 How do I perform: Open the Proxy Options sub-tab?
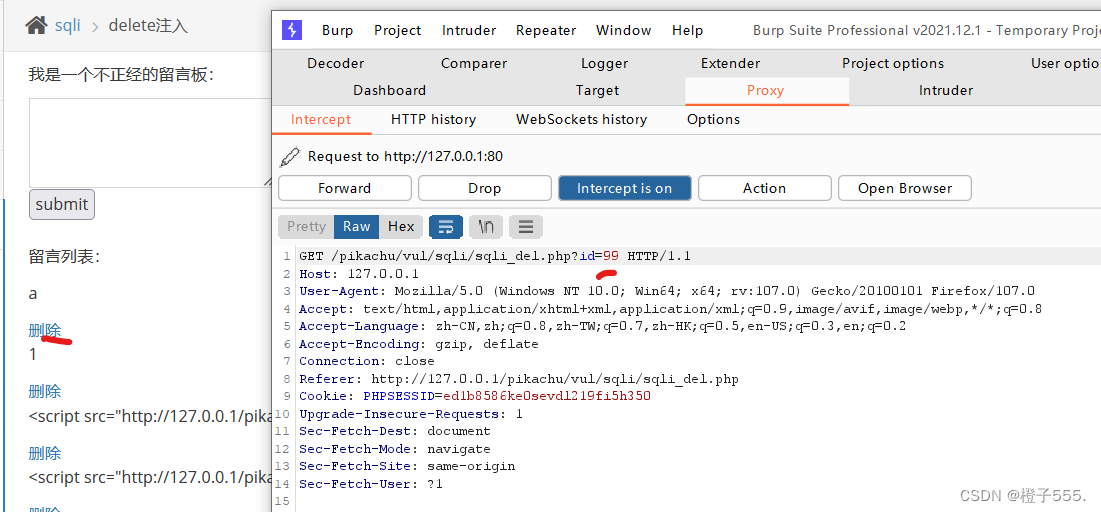713,119
